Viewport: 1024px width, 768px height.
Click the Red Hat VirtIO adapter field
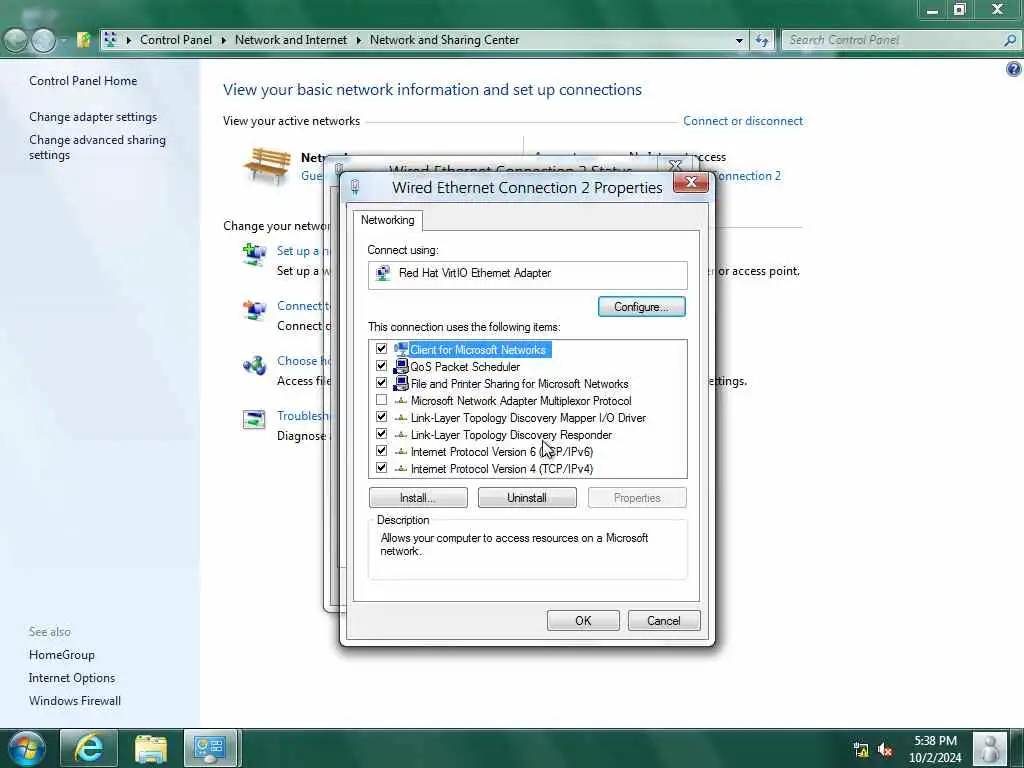(x=528, y=275)
